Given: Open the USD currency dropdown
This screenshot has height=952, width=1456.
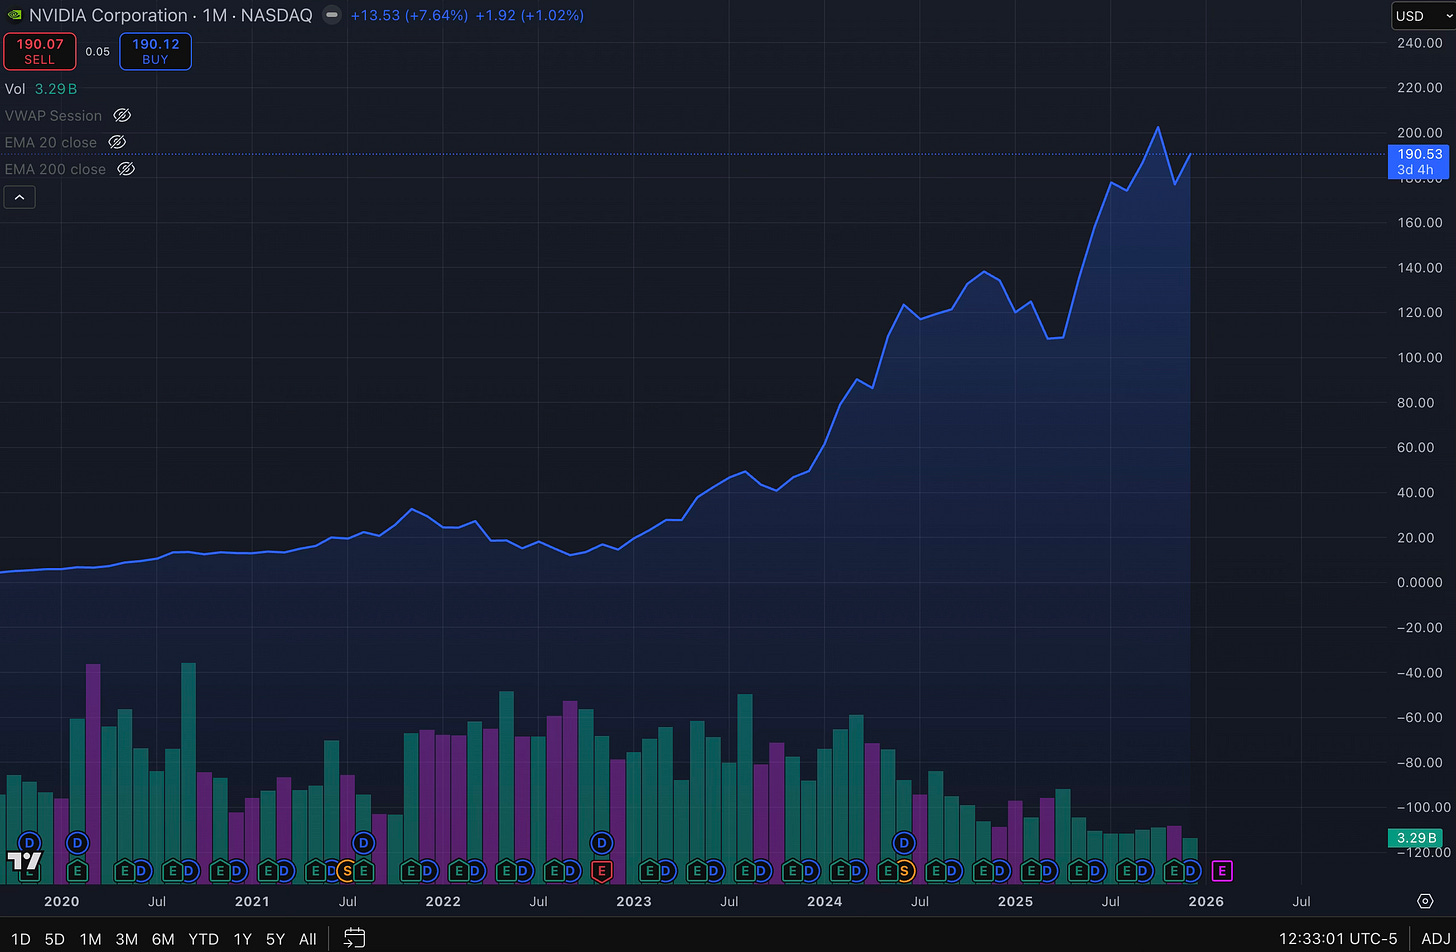Looking at the screenshot, I should (x=1421, y=15).
